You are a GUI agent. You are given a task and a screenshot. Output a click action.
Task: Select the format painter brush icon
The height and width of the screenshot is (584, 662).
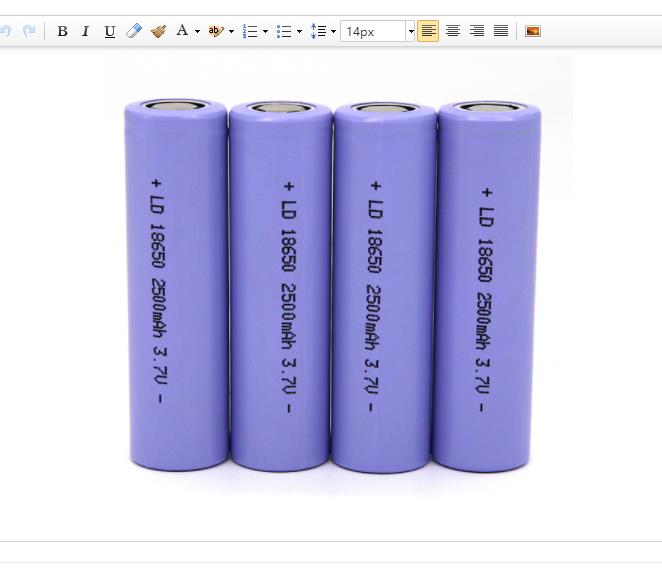158,31
